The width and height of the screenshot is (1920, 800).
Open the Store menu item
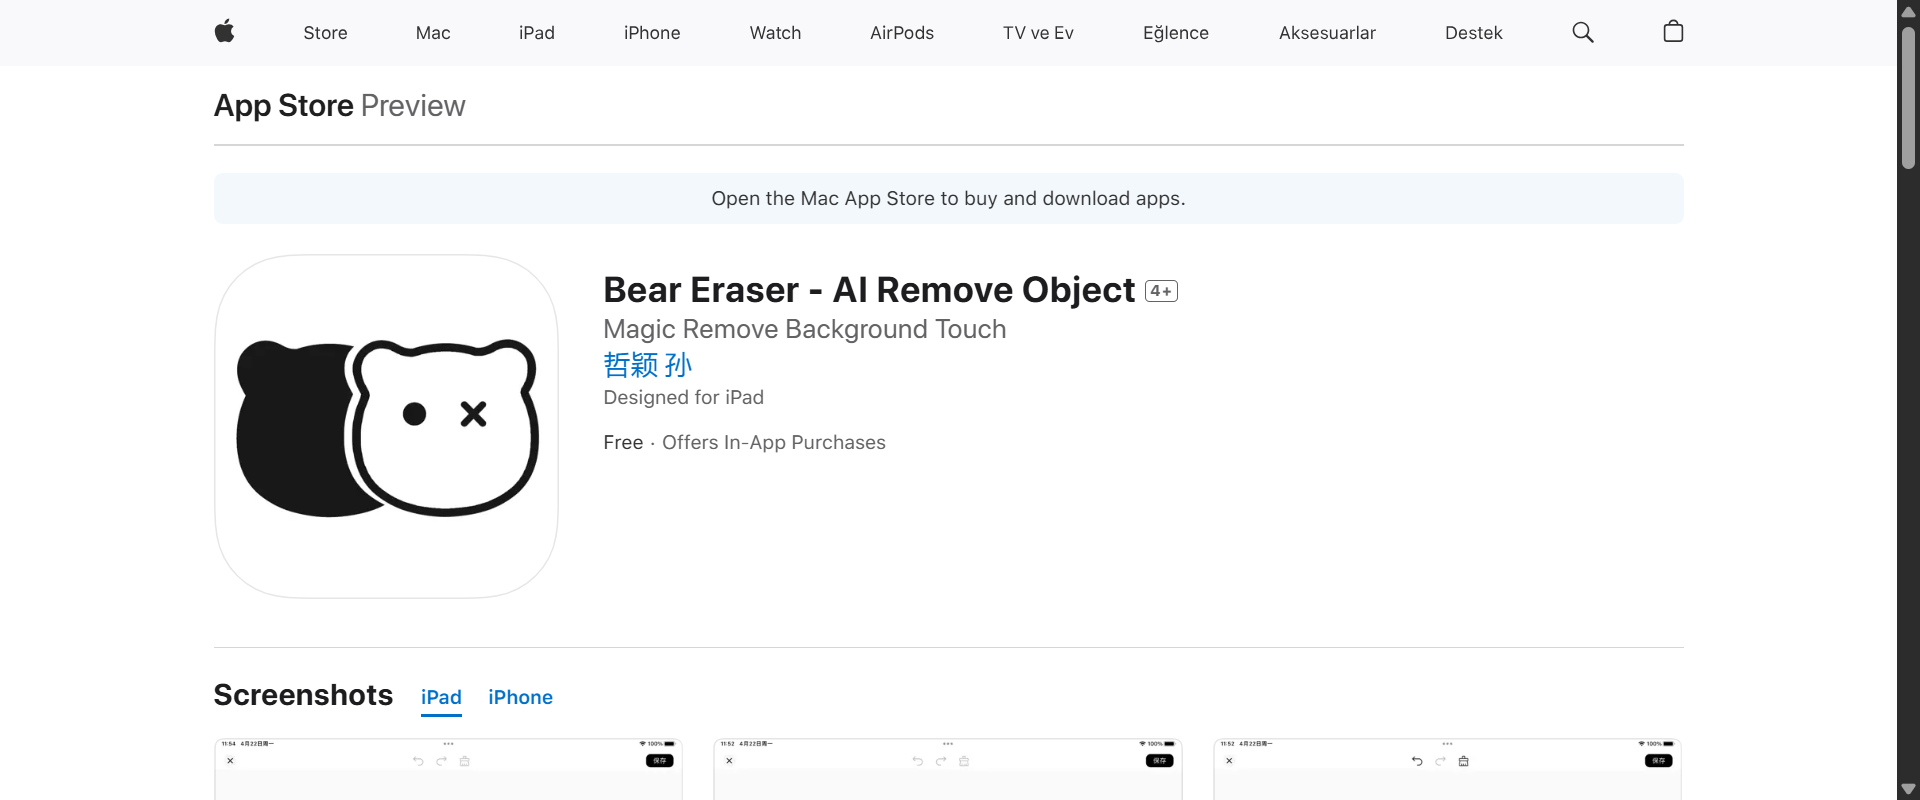[325, 32]
